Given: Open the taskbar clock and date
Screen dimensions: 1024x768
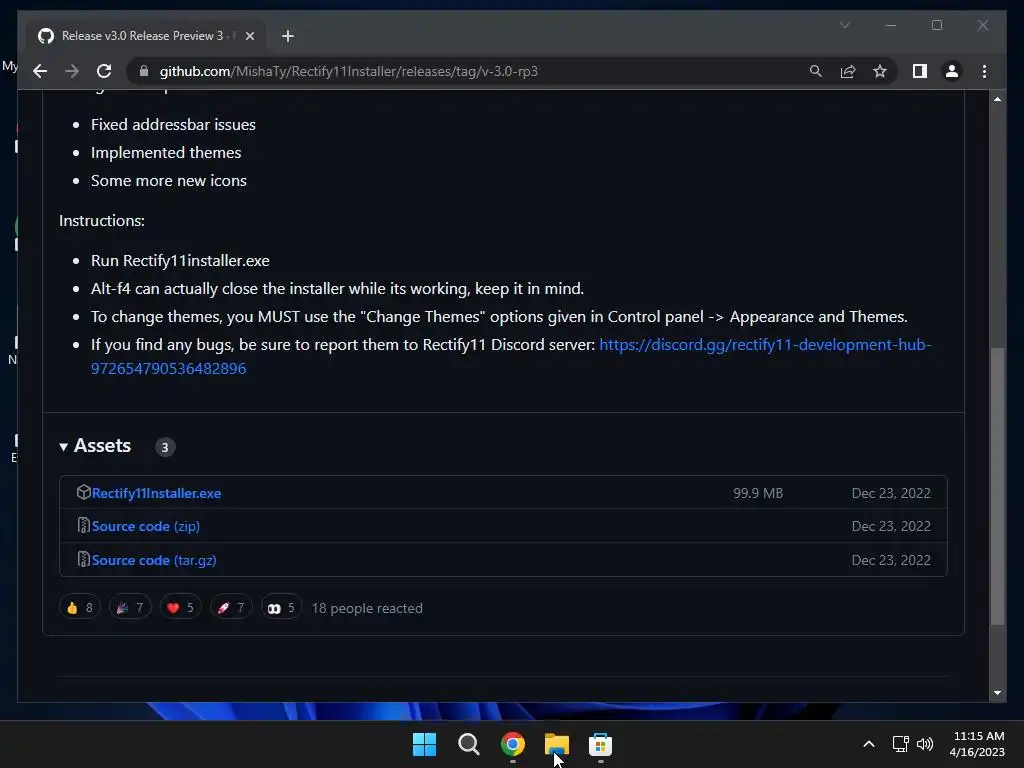Looking at the screenshot, I should tap(977, 744).
